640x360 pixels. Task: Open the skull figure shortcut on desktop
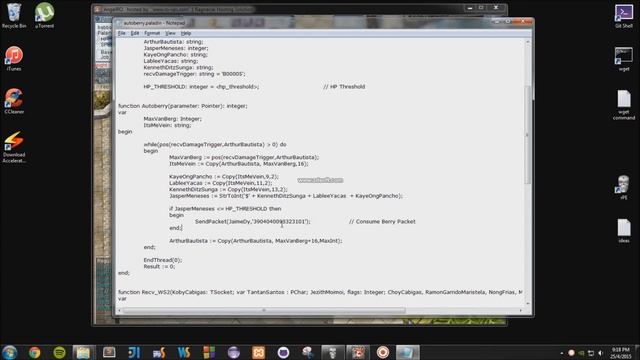tap(623, 187)
